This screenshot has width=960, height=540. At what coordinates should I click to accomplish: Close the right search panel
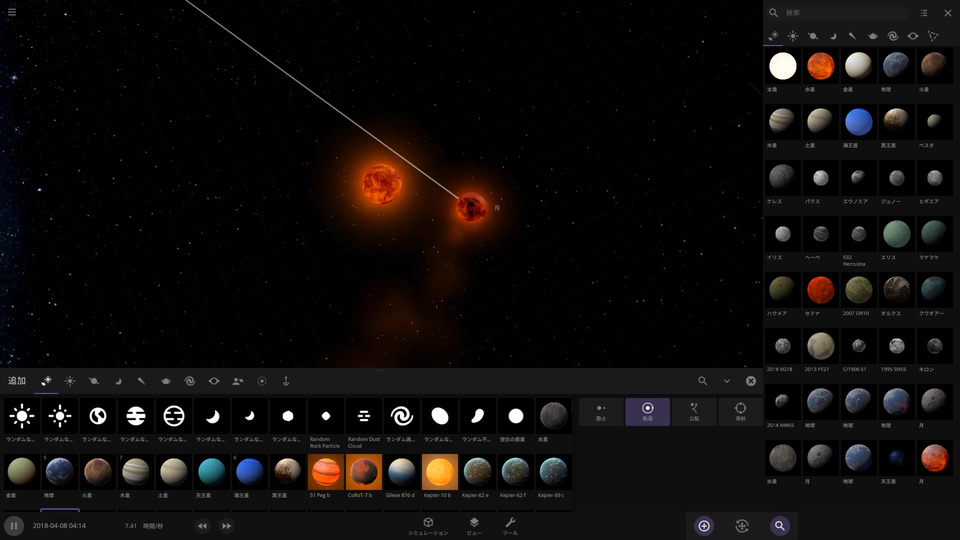click(948, 12)
